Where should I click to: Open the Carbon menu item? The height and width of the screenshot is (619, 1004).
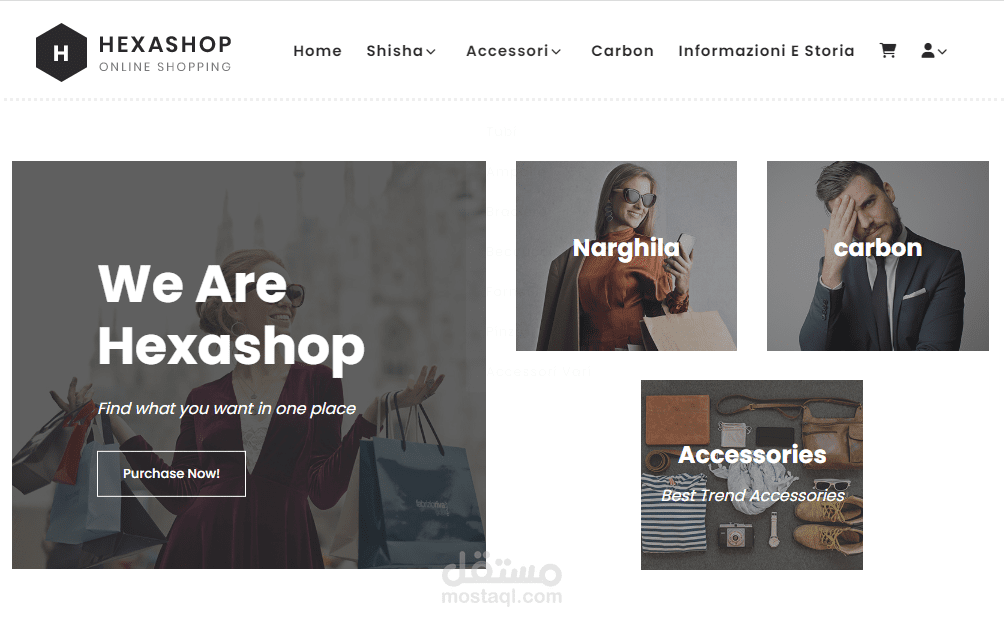[x=622, y=51]
